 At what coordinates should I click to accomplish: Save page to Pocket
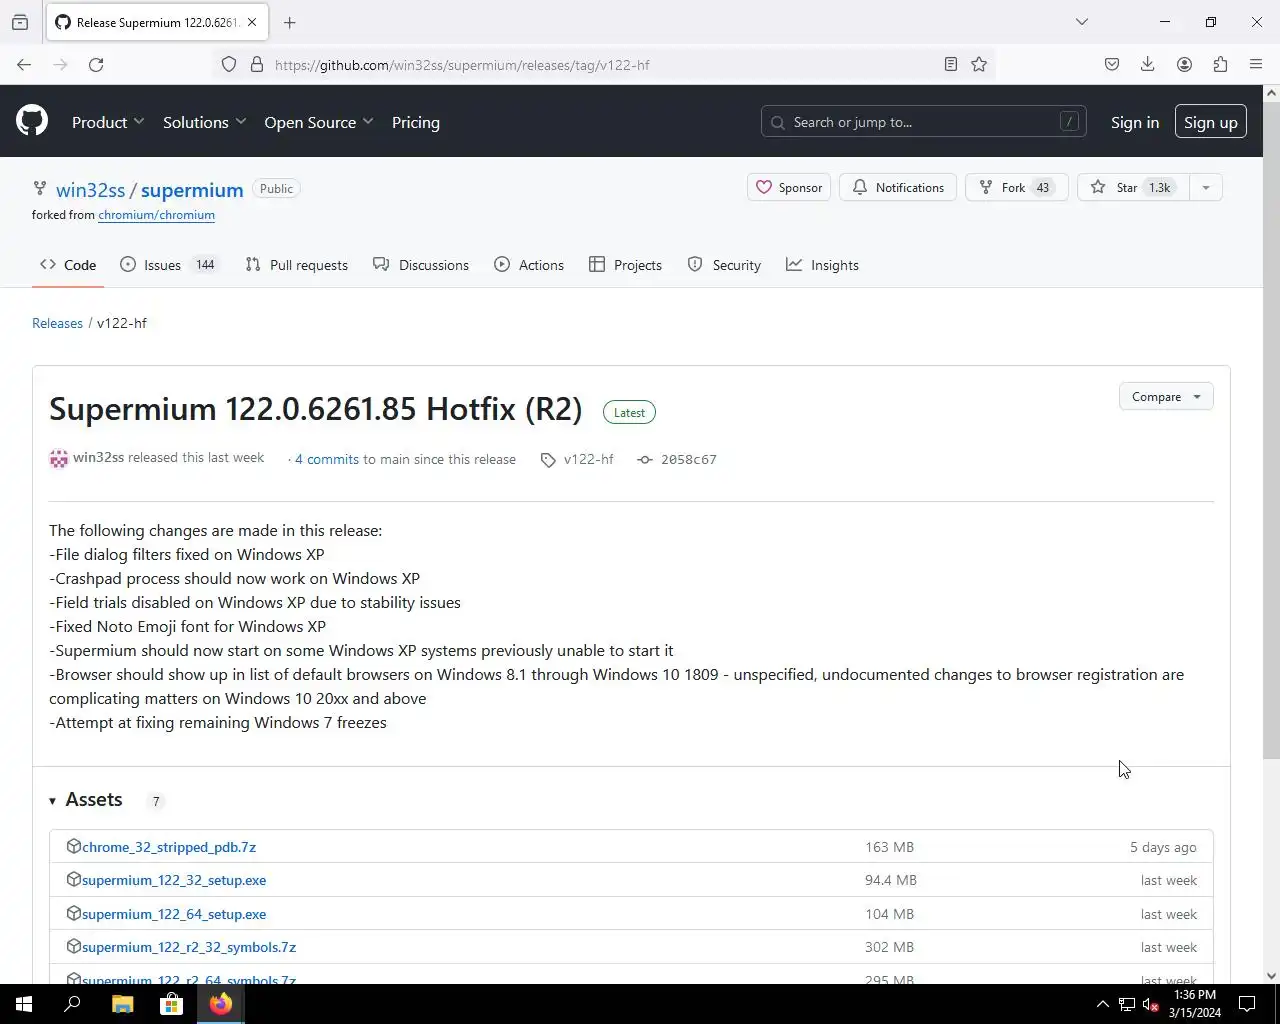[x=1112, y=64]
